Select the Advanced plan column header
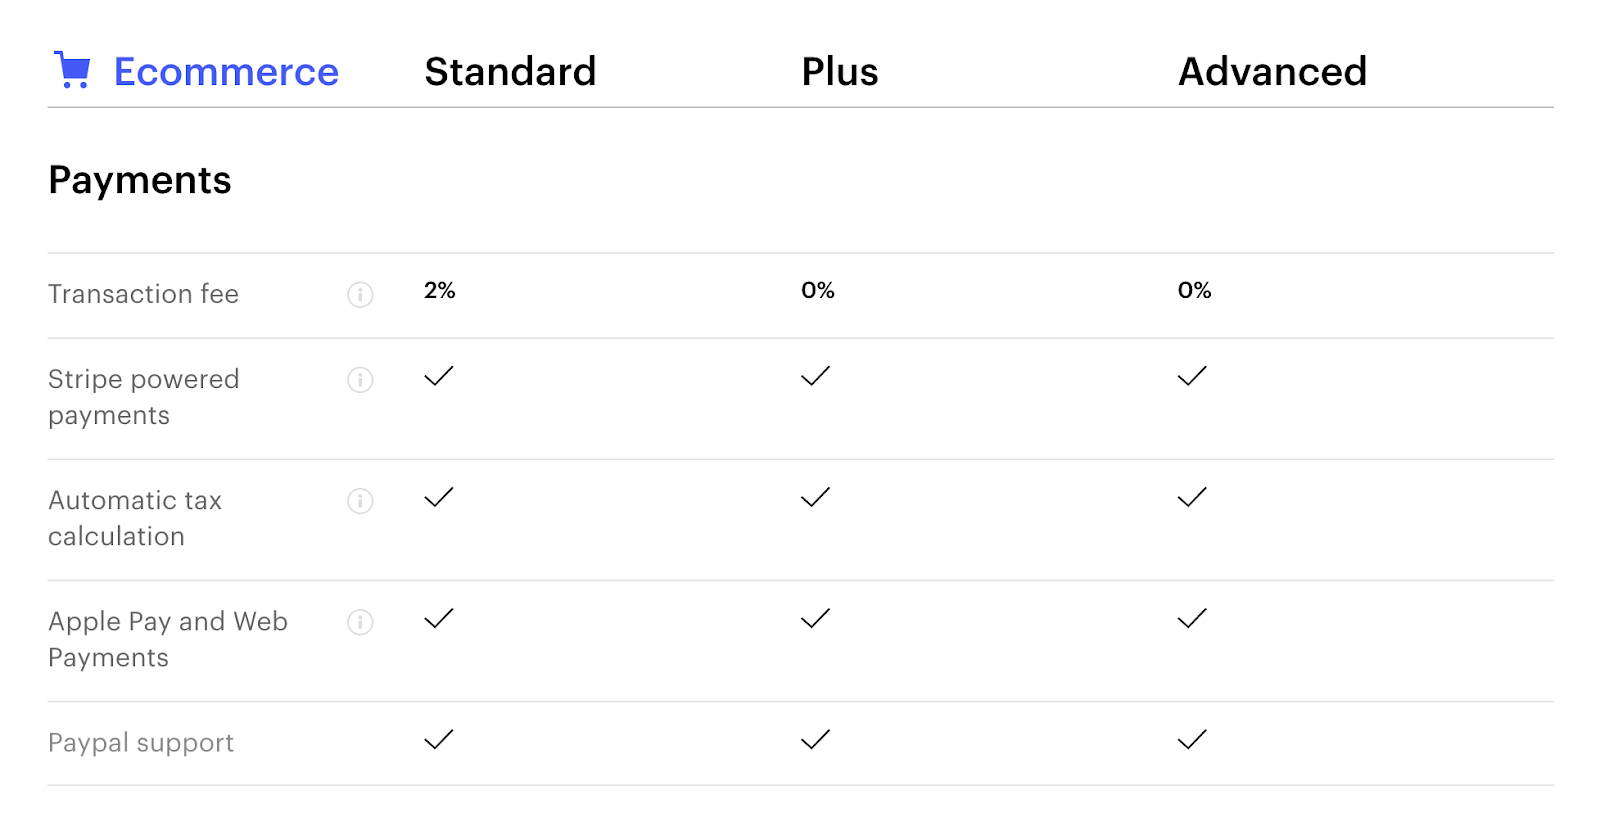Image resolution: width=1600 pixels, height=840 pixels. 1272,72
